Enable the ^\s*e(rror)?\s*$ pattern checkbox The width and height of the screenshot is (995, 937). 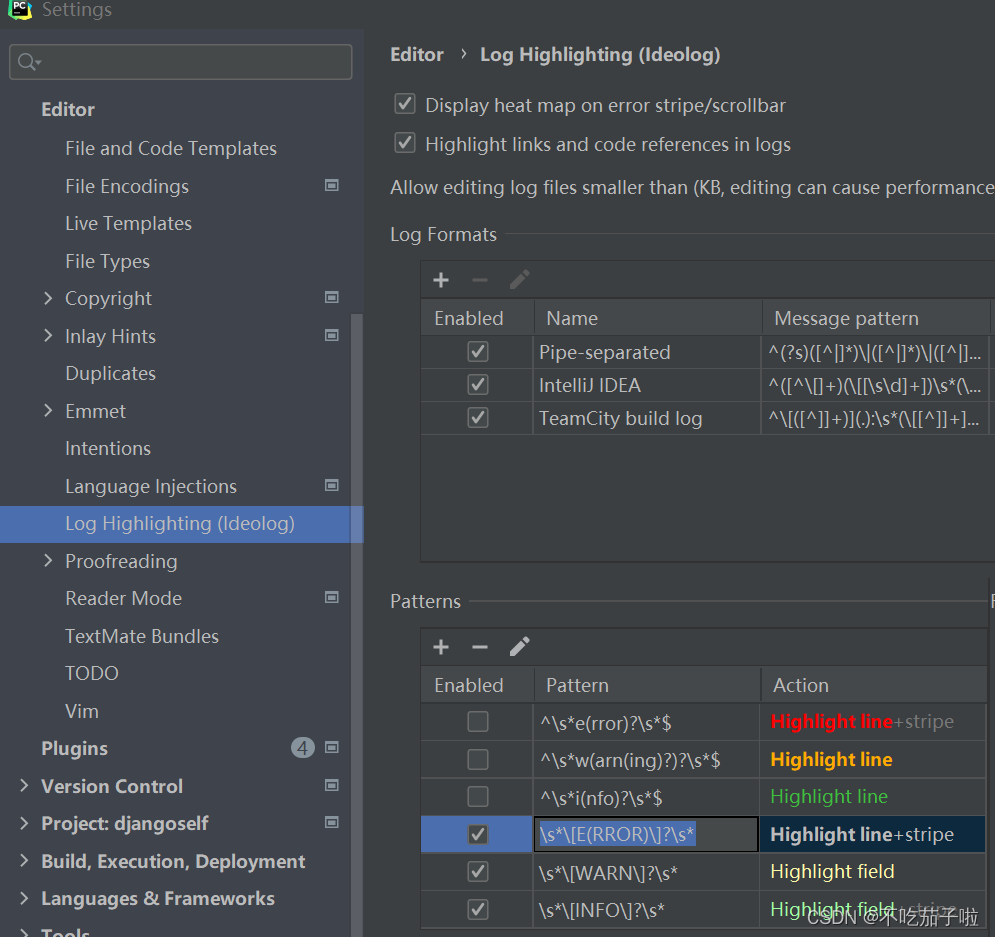478,722
